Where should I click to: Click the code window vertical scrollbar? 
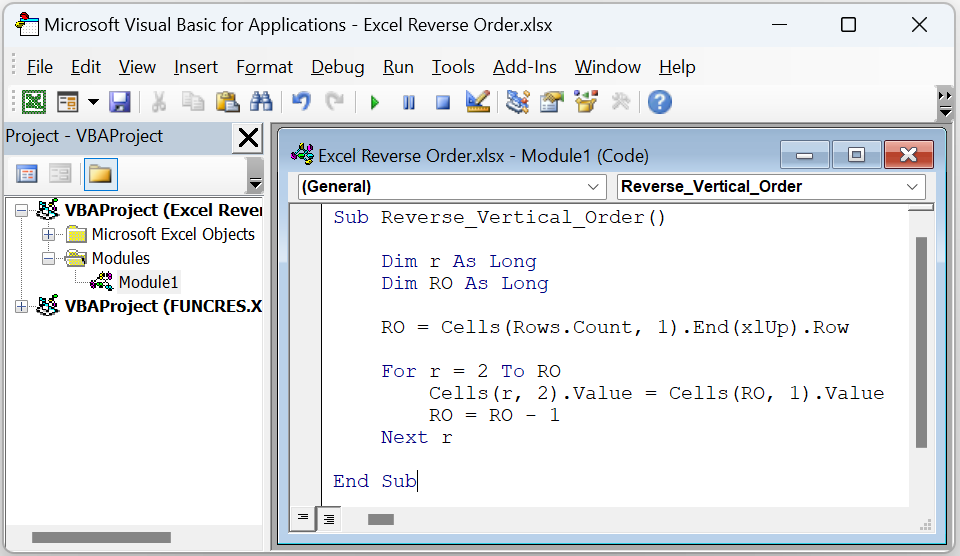pos(921,343)
